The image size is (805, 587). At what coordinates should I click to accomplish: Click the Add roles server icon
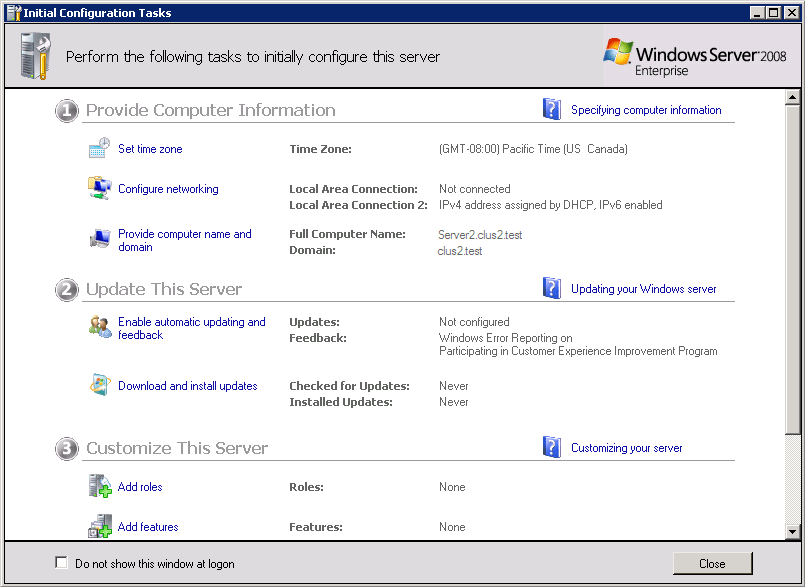[100, 486]
